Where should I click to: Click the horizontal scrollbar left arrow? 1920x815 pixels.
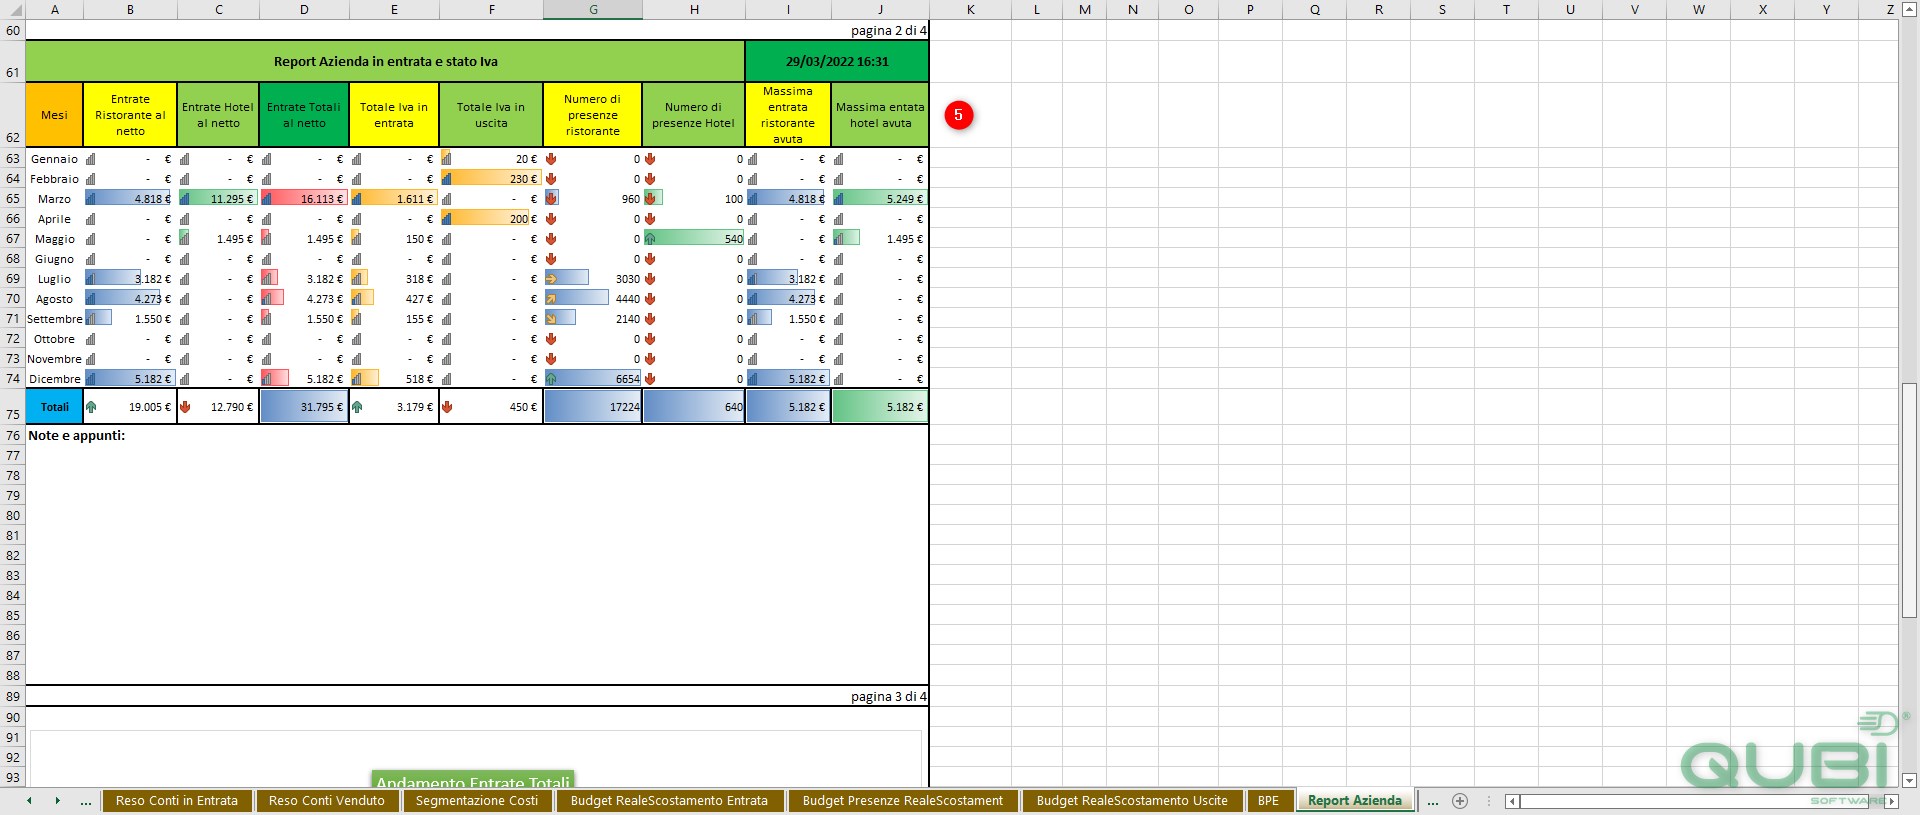(1512, 801)
